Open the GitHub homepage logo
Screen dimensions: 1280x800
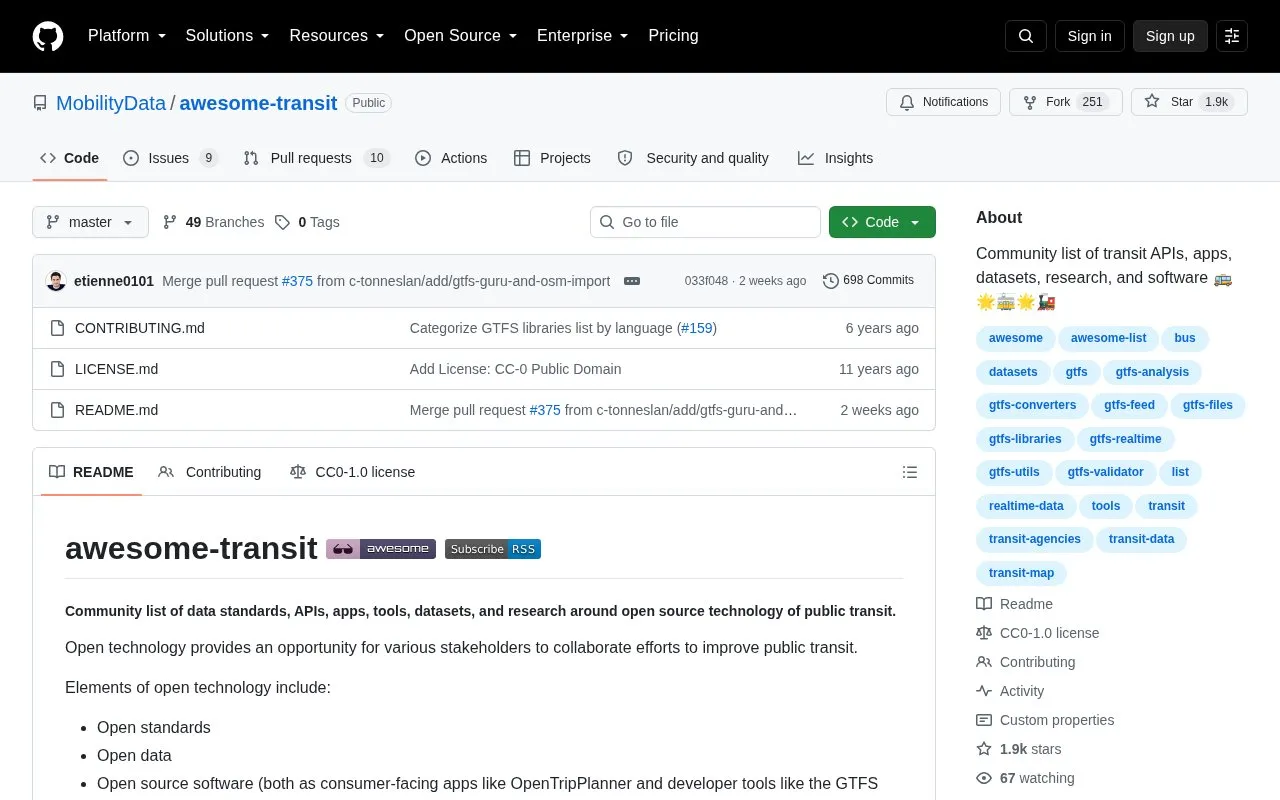(x=48, y=36)
